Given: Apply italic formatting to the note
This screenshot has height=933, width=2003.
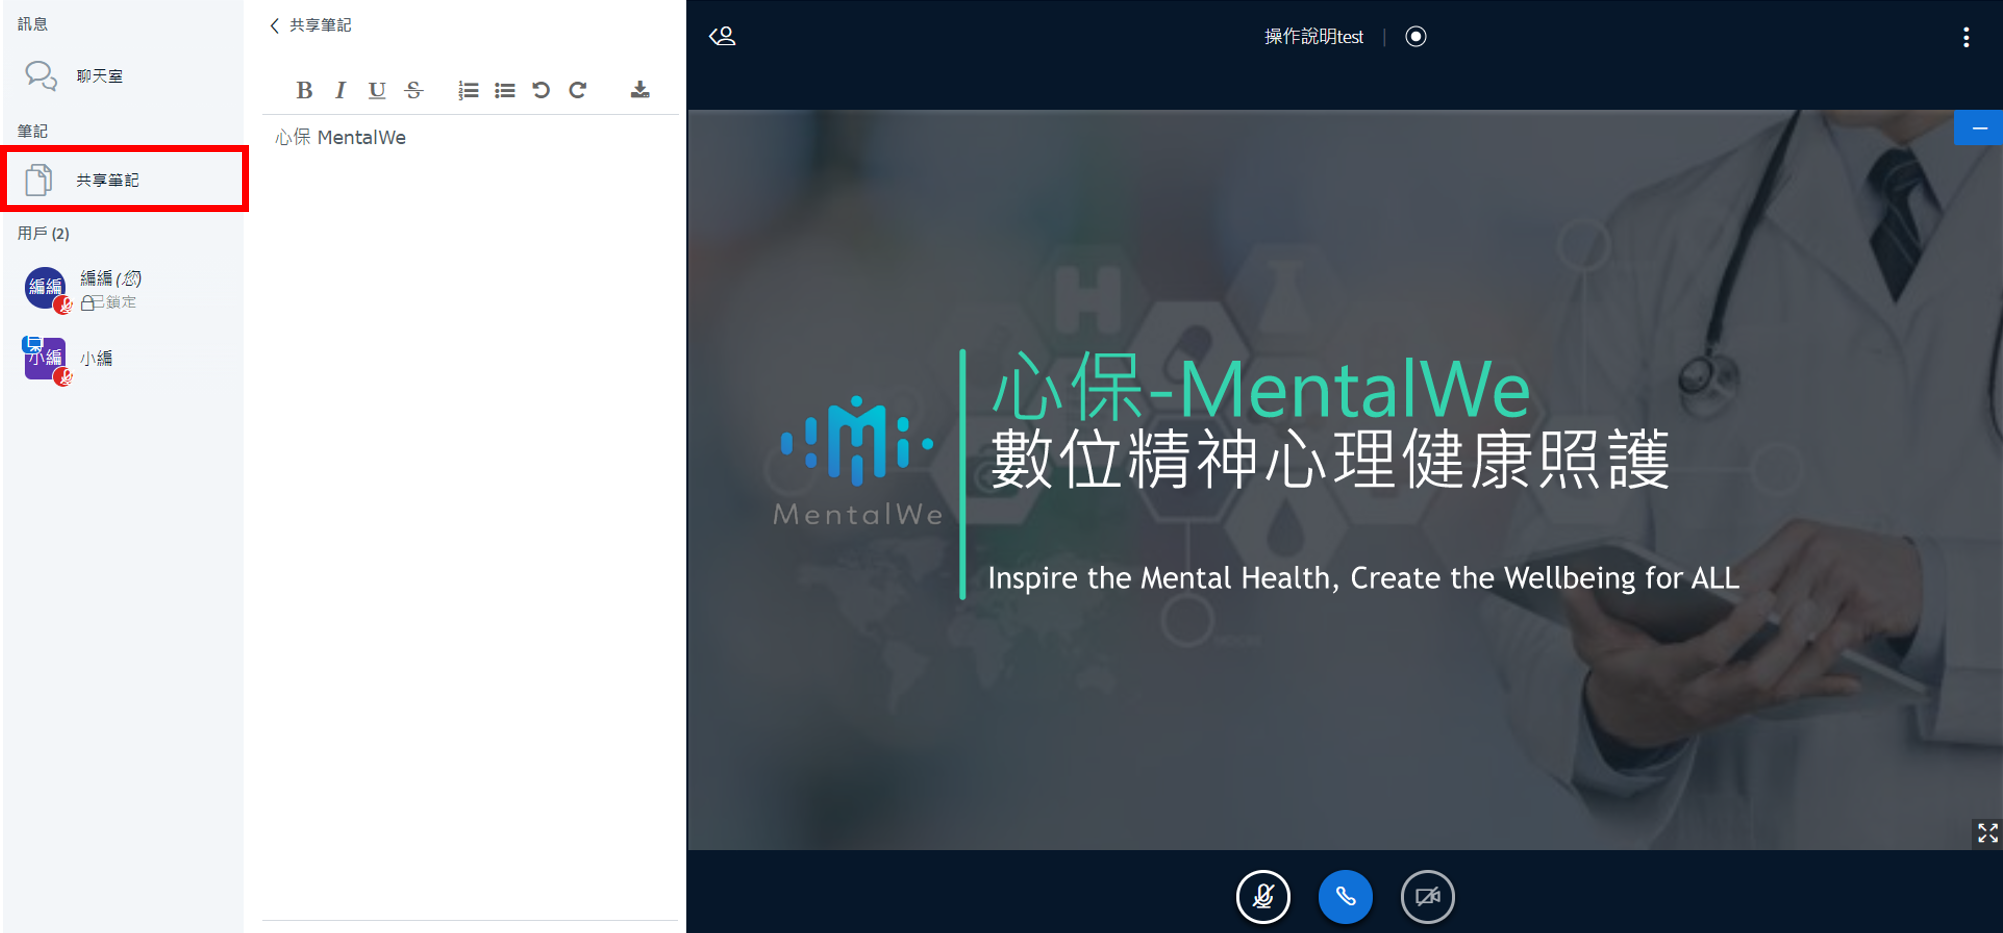Looking at the screenshot, I should click(340, 90).
